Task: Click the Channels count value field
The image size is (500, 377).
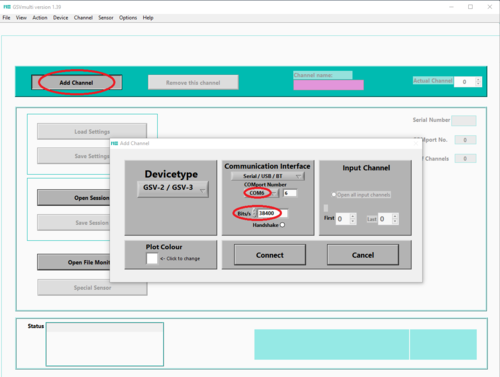Action: [465, 159]
